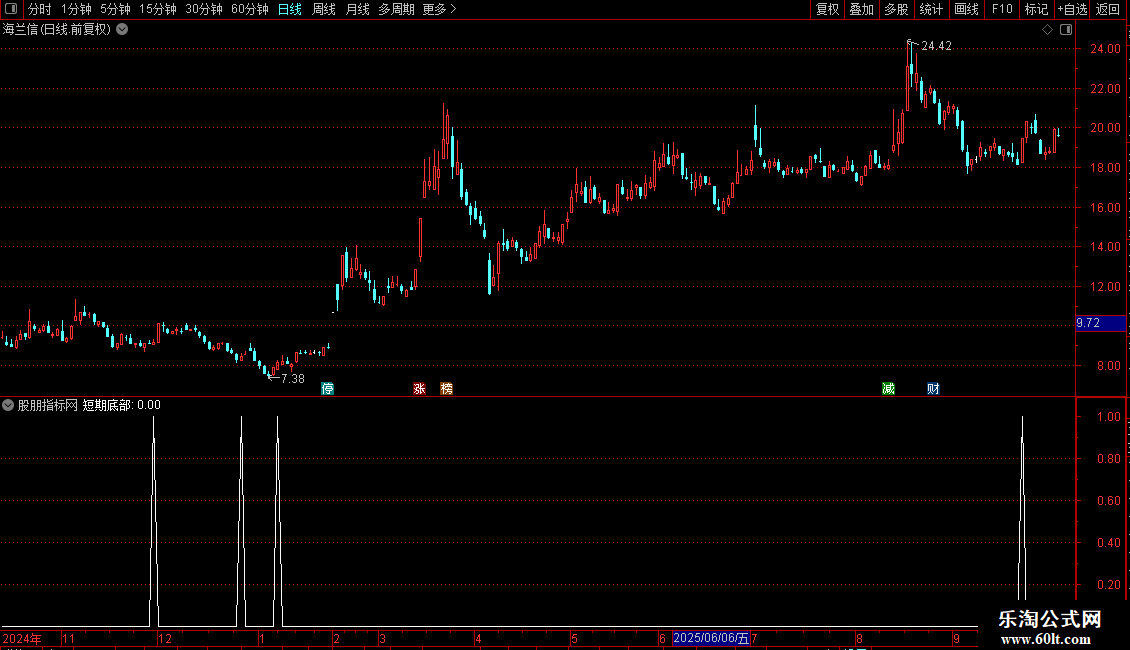The image size is (1130, 650).
Task: Click the 2025/06/06/五 date label
Action: pyautogui.click(x=711, y=638)
